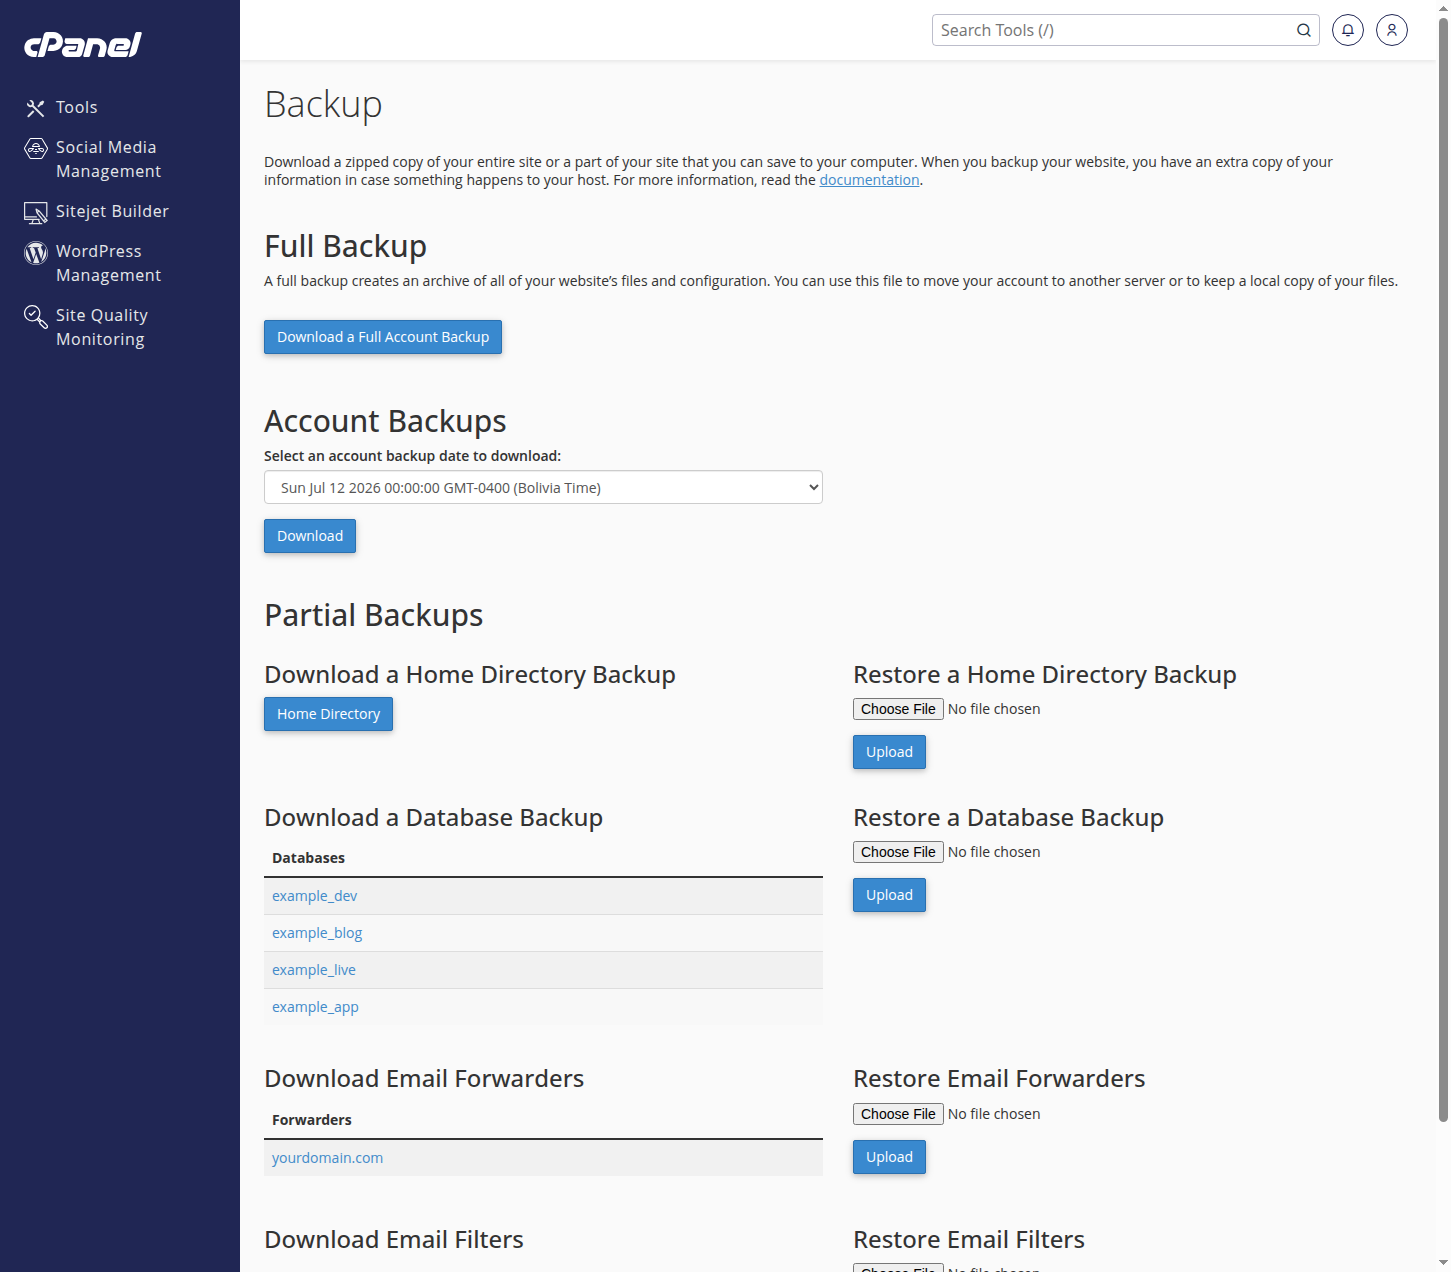Open Site Quality Monitoring

pyautogui.click(x=102, y=327)
